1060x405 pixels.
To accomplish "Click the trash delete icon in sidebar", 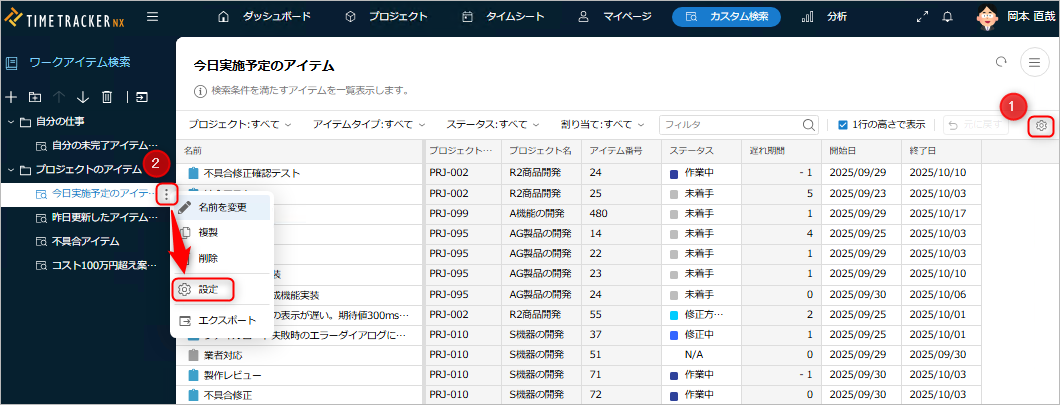I will pos(107,97).
